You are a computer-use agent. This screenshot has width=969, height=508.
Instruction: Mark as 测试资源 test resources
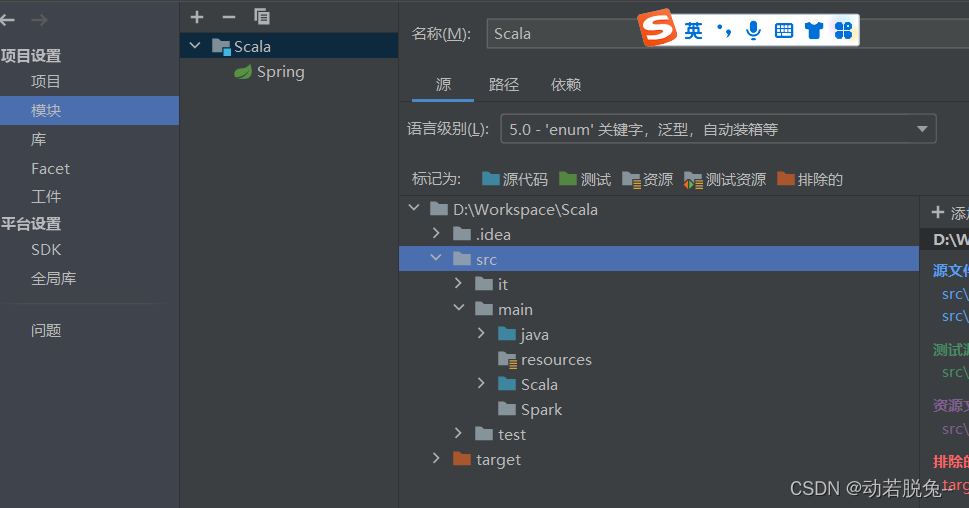click(725, 179)
